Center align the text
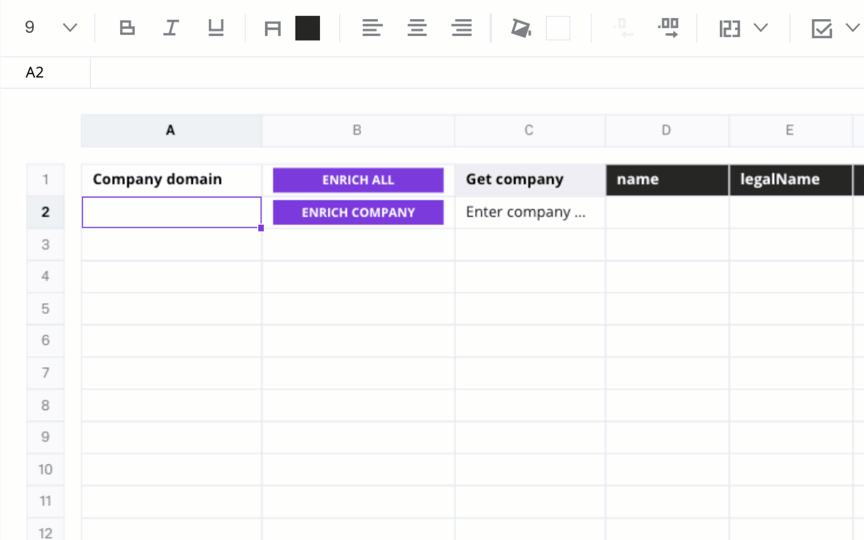 coord(417,28)
